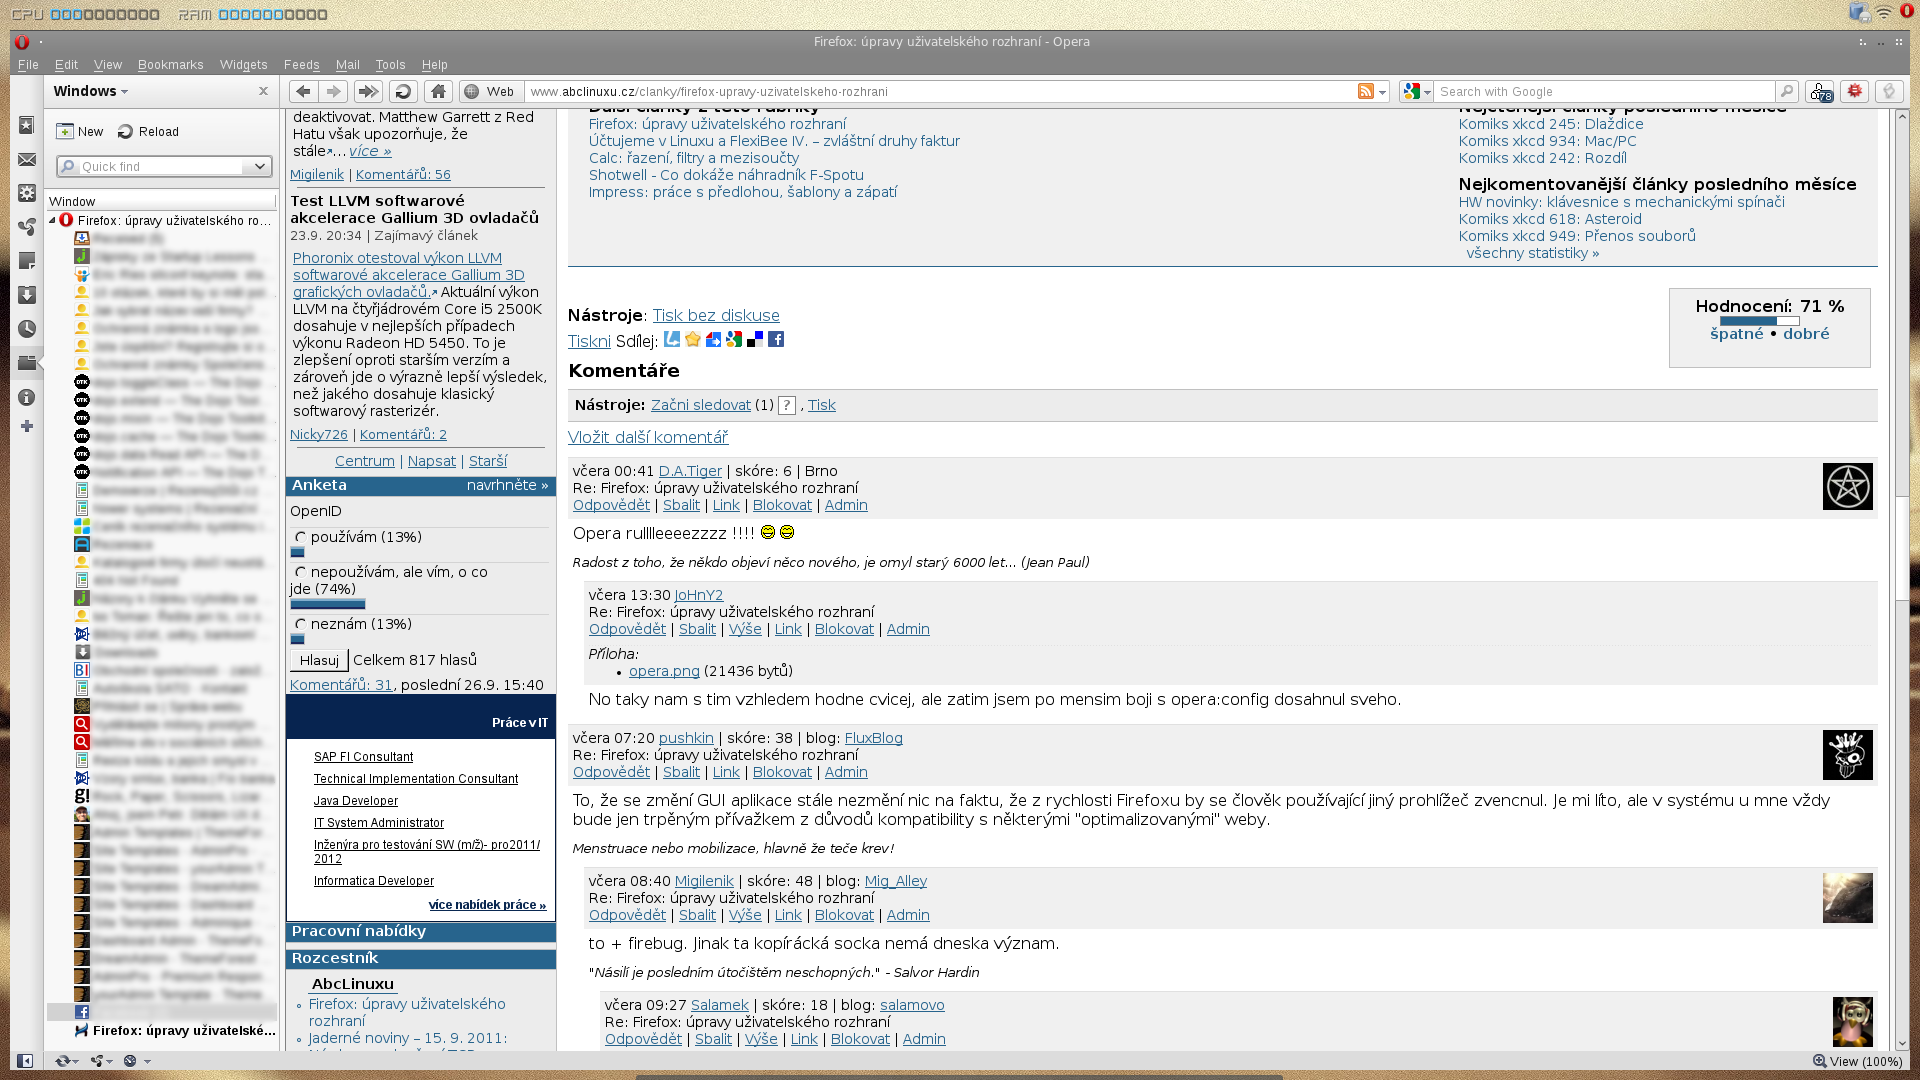Viewport: 1920px width, 1080px height.
Task: Open the File menu
Action: pyautogui.click(x=28, y=65)
